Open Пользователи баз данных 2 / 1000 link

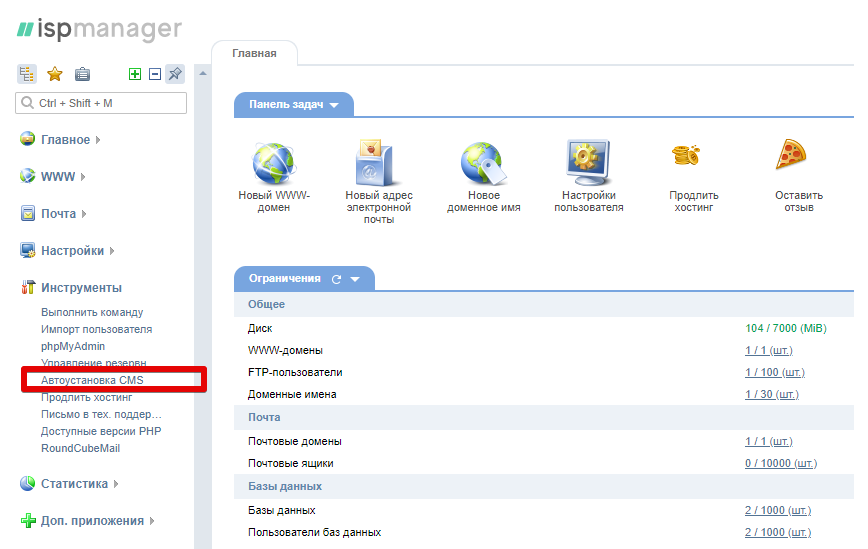(x=778, y=532)
